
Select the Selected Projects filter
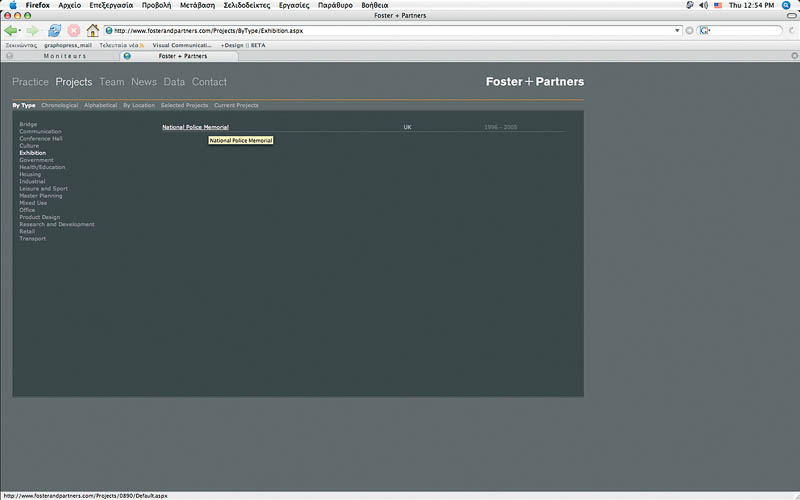pos(184,106)
